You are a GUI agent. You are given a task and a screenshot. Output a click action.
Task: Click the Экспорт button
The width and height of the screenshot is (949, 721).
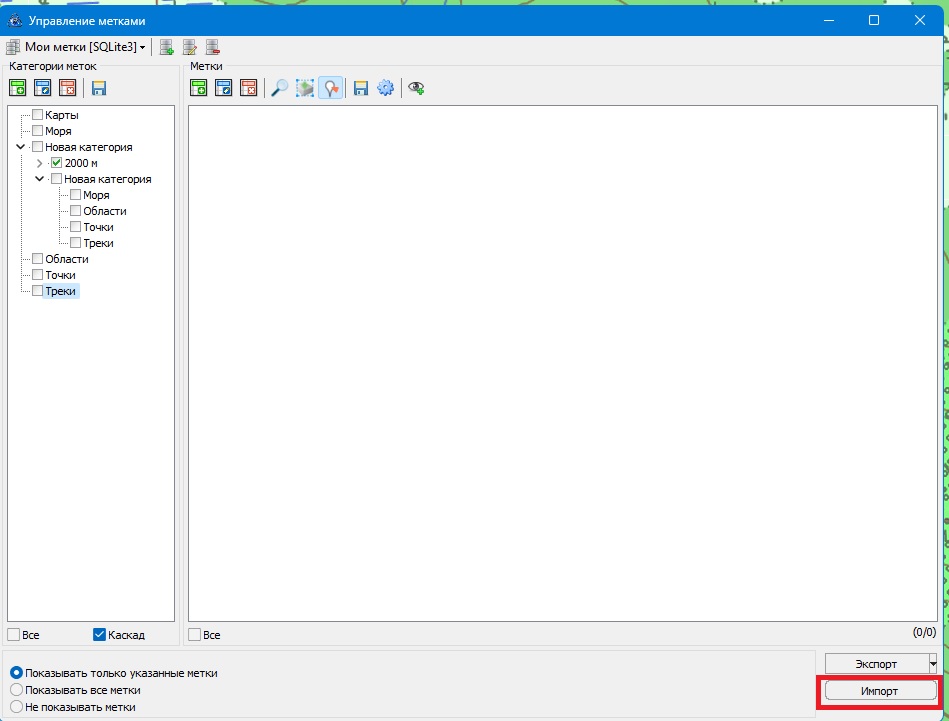[x=875, y=664]
